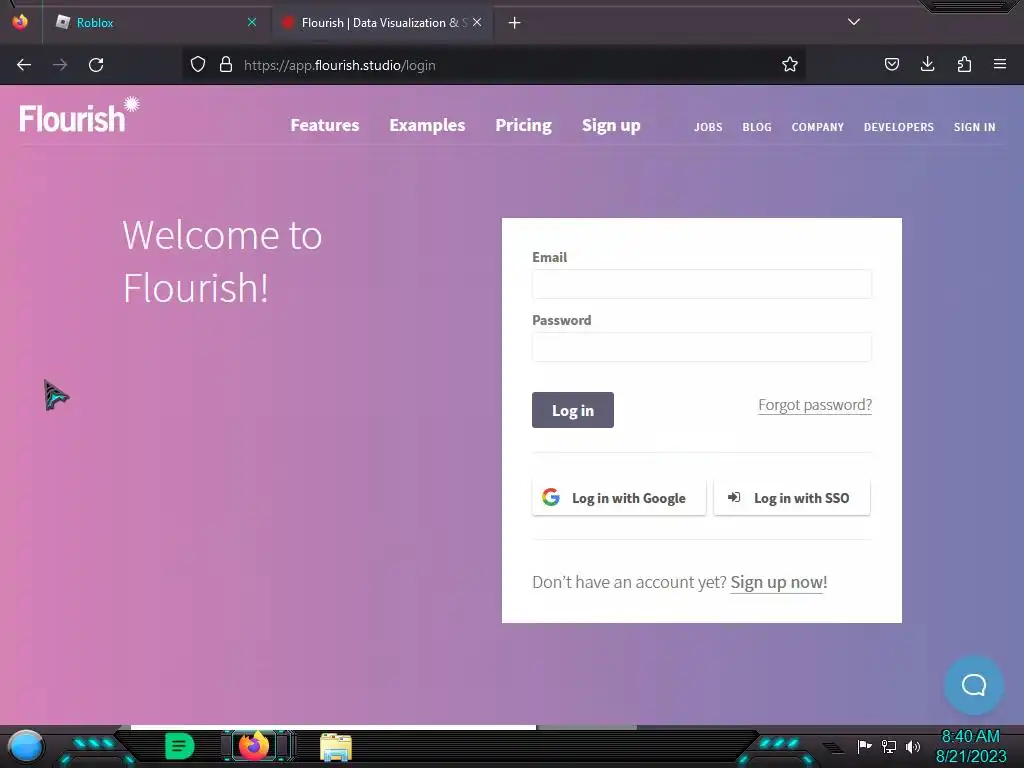The height and width of the screenshot is (768, 1024).
Task: Open the Forgot password? link
Action: click(815, 405)
